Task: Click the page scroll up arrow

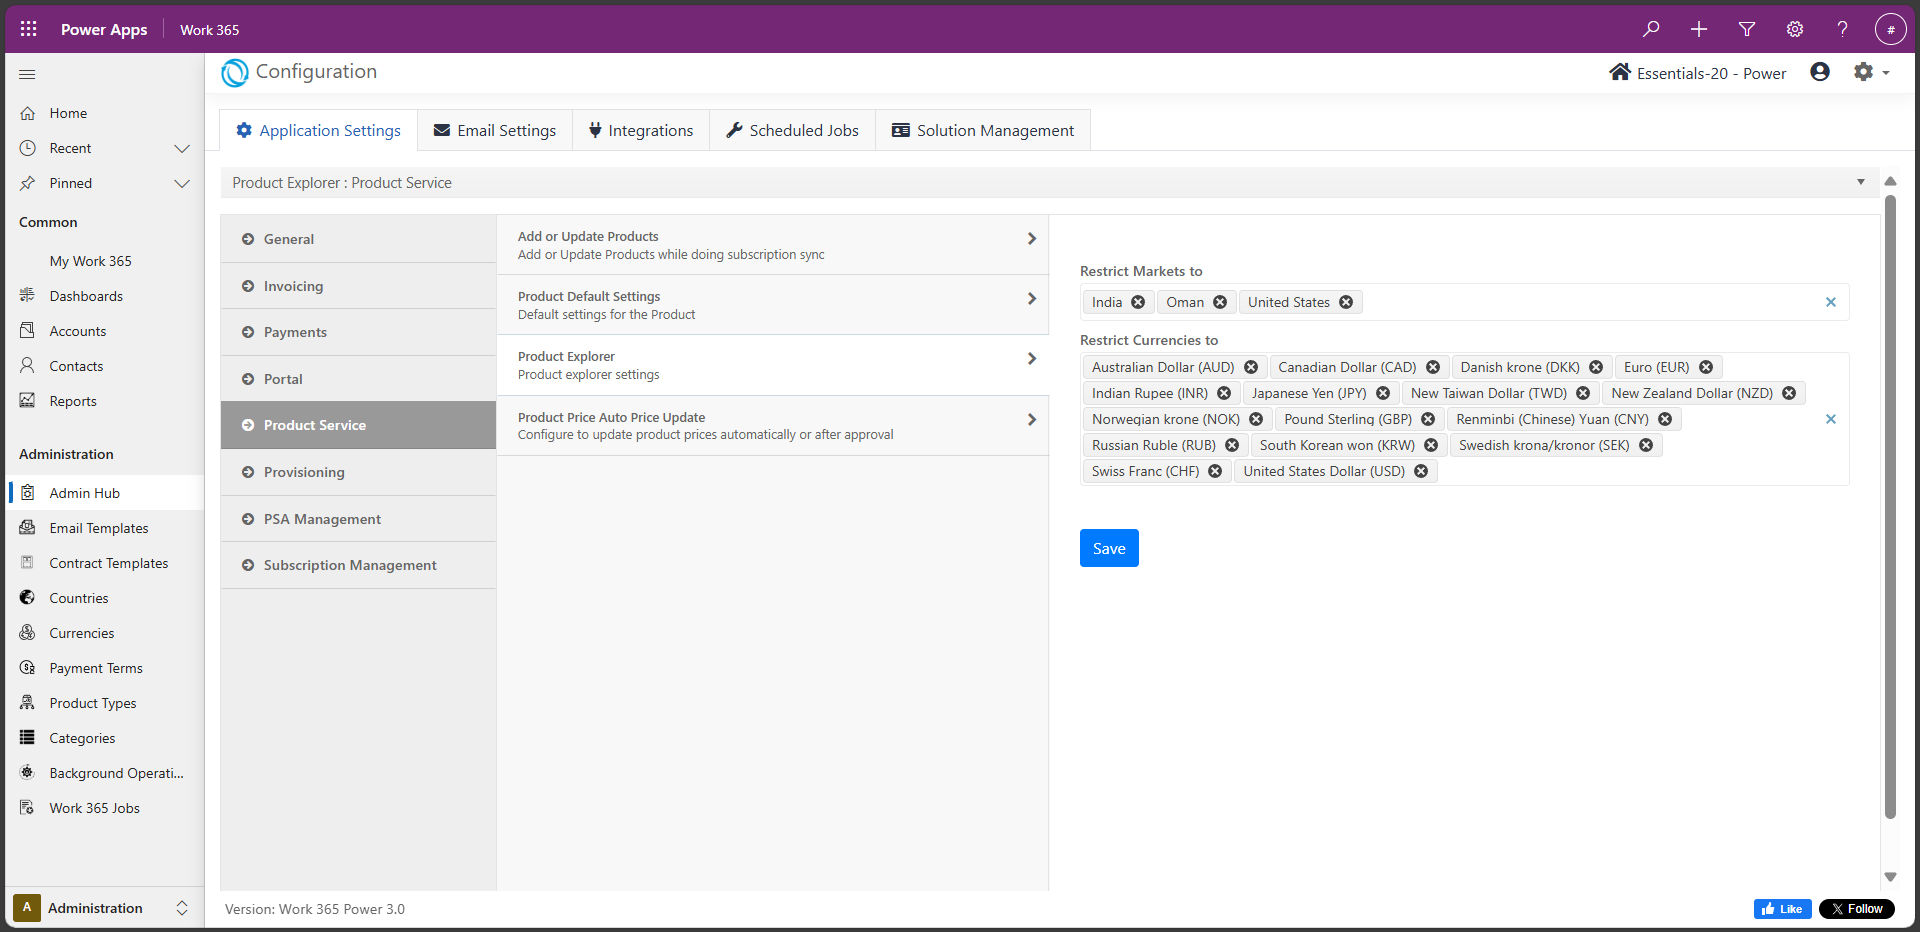Action: (1890, 182)
